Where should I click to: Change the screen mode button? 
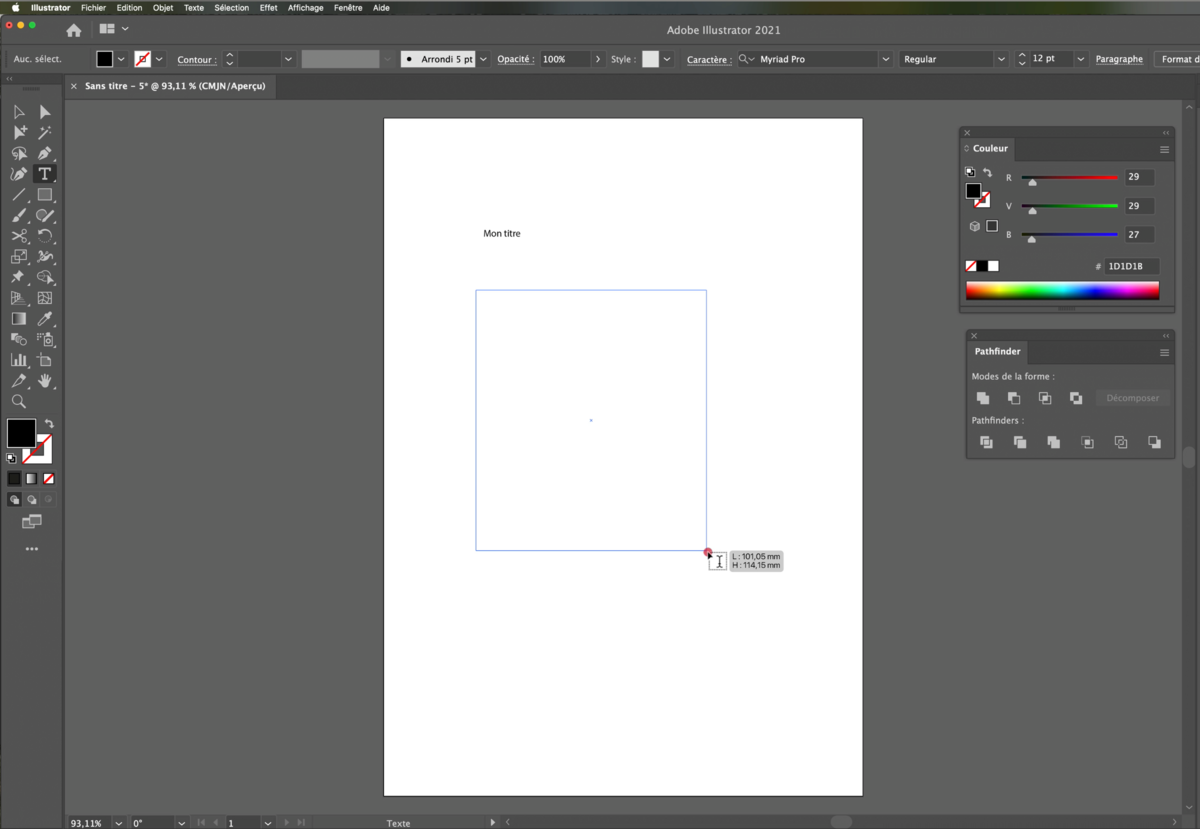coord(32,522)
